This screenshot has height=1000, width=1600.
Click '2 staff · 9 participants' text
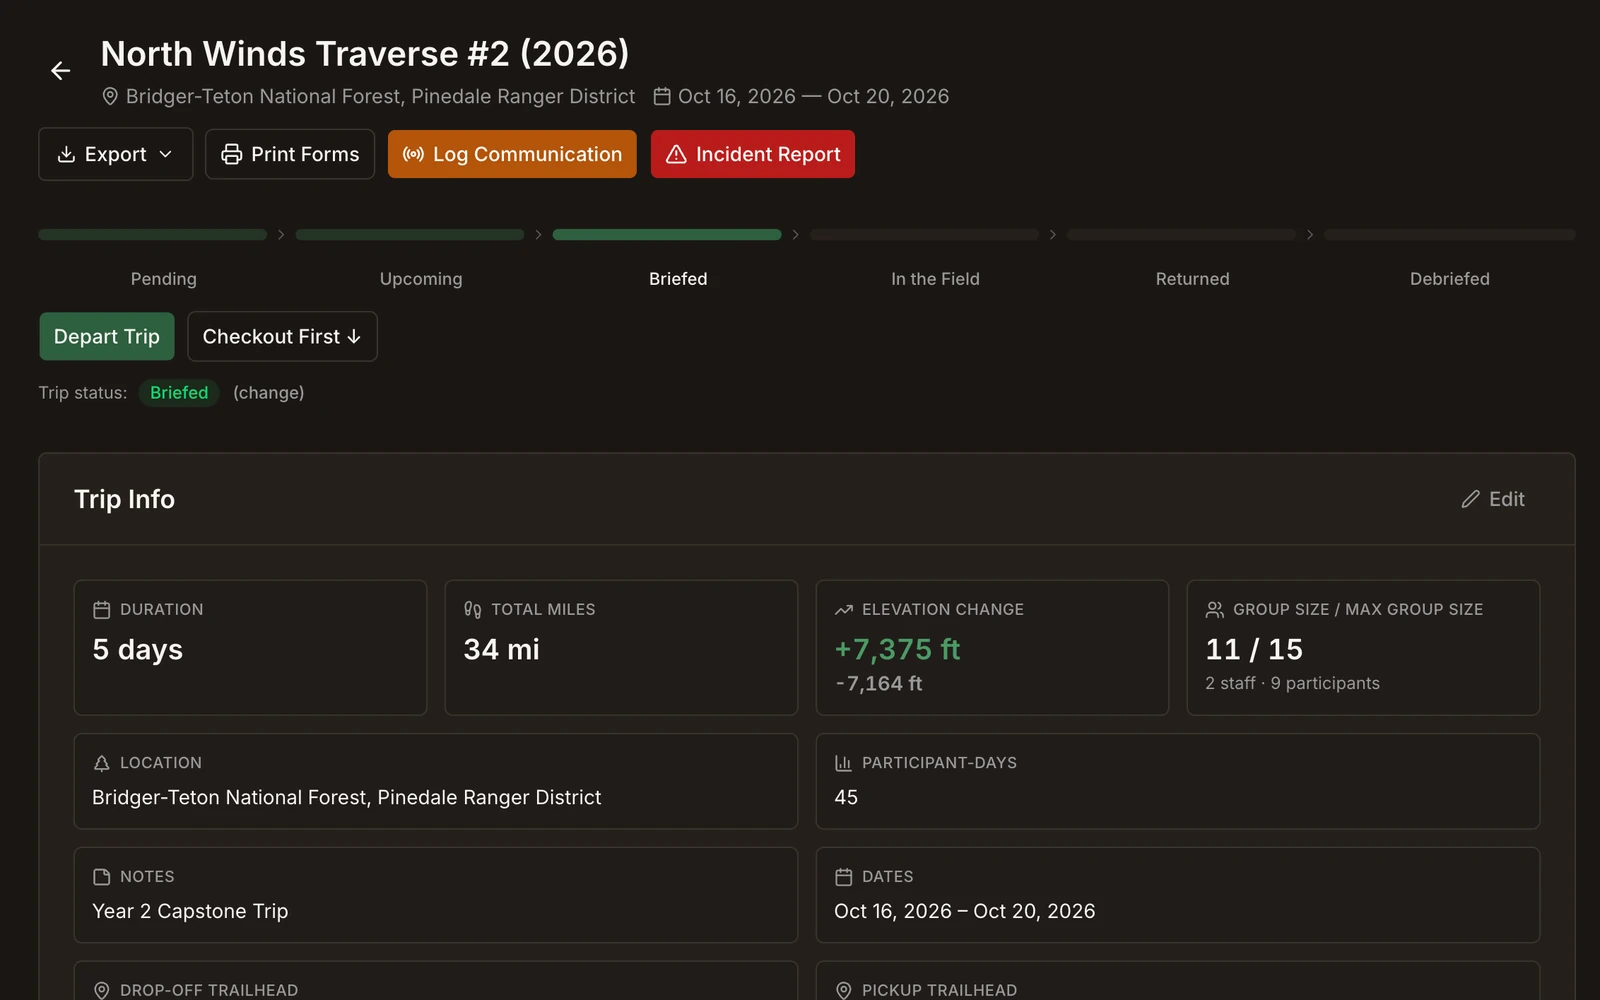(x=1292, y=684)
